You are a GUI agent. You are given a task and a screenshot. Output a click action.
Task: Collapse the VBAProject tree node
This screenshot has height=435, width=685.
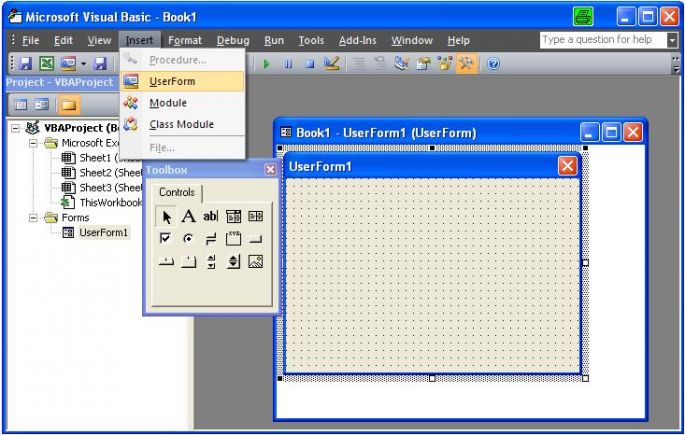coord(15,128)
